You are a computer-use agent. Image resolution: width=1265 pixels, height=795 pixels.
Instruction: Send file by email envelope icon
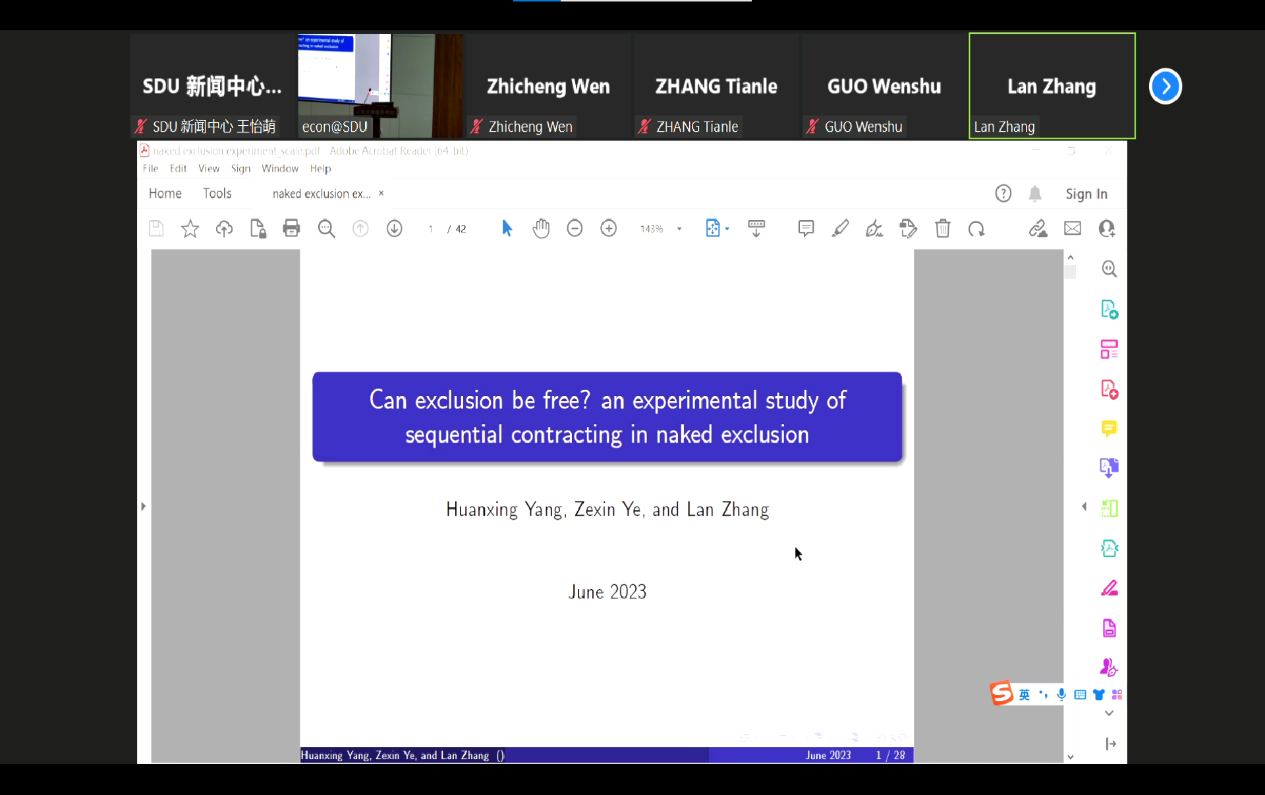pos(1072,229)
